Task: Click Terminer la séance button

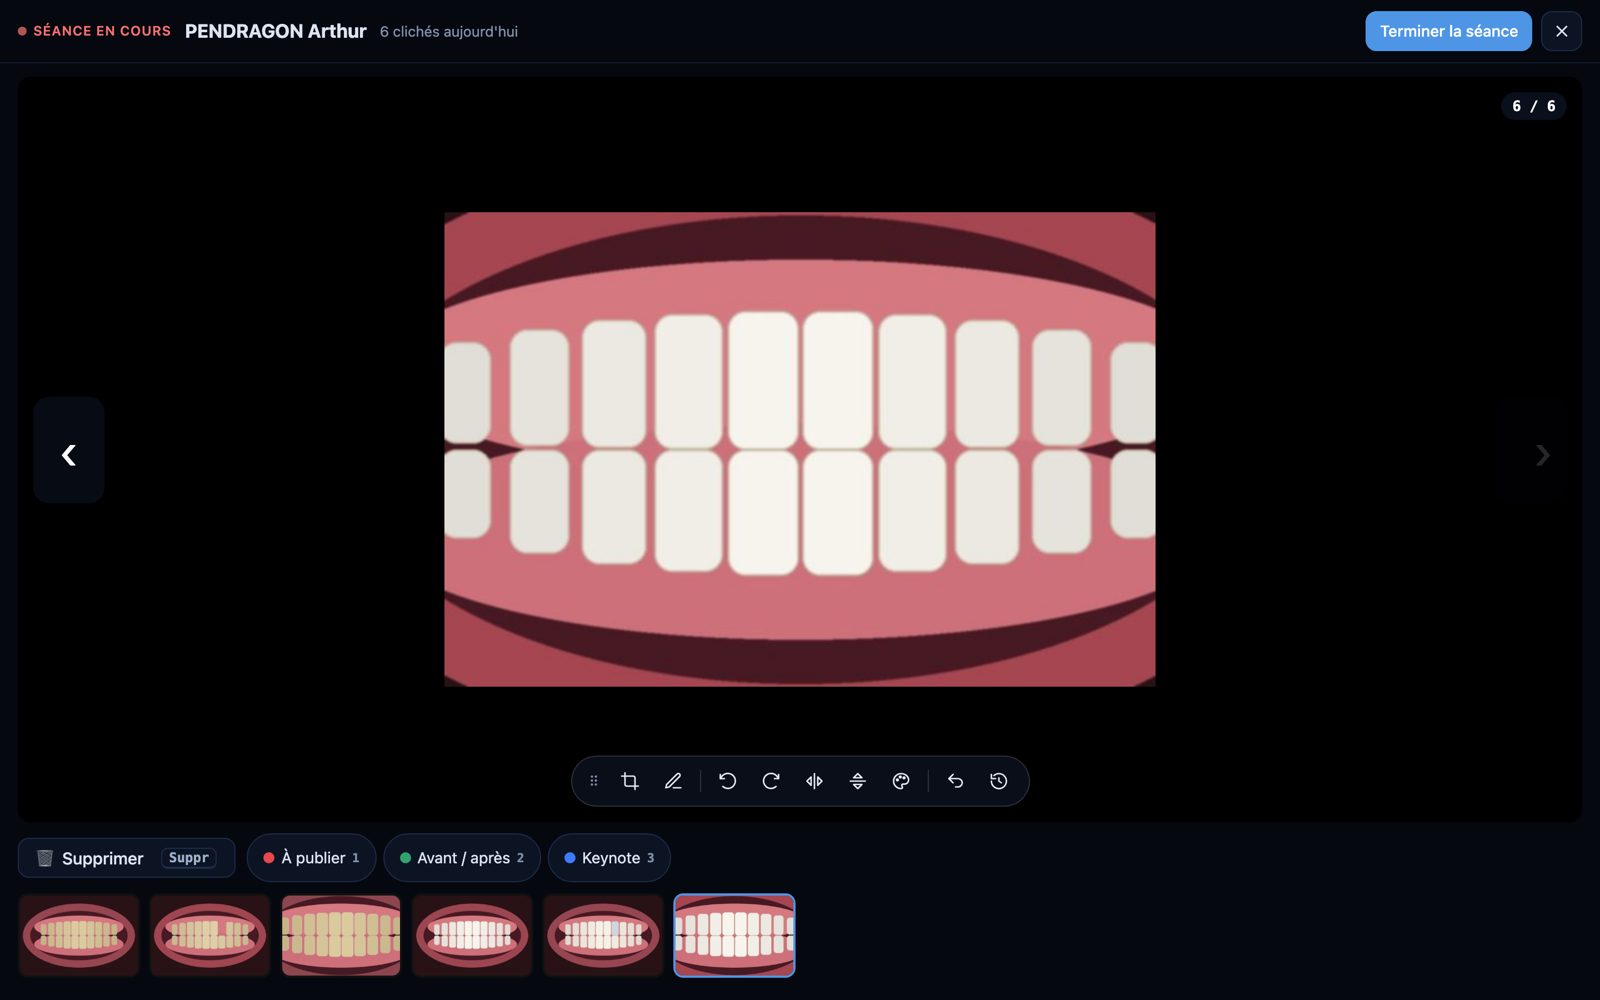Action: [x=1448, y=31]
